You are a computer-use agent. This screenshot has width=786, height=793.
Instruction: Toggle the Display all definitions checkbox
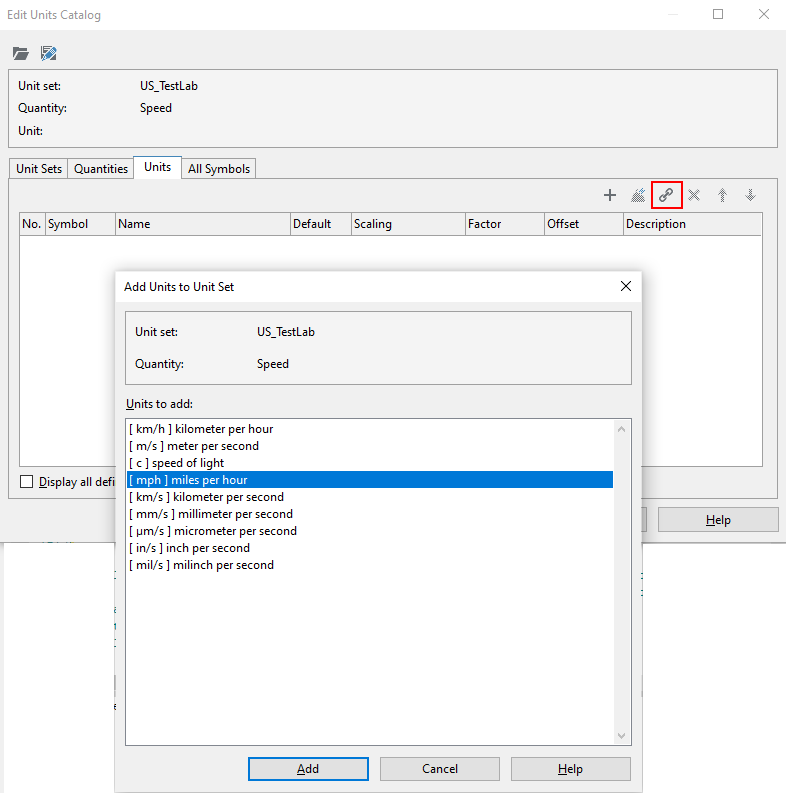click(x=27, y=482)
